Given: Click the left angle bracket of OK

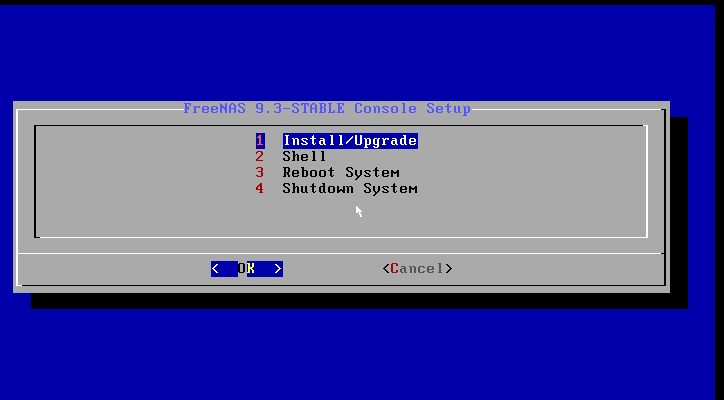Looking at the screenshot, I should click(215, 268).
